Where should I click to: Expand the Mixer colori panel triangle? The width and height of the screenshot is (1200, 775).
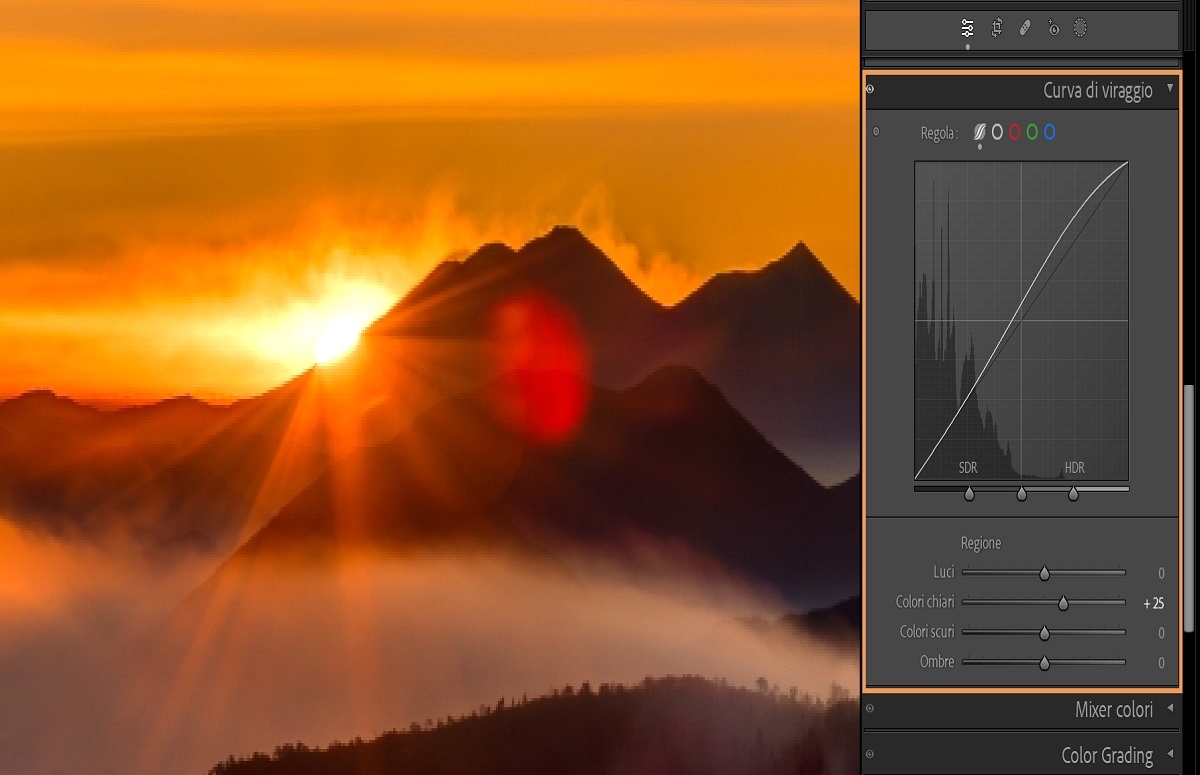point(1170,709)
